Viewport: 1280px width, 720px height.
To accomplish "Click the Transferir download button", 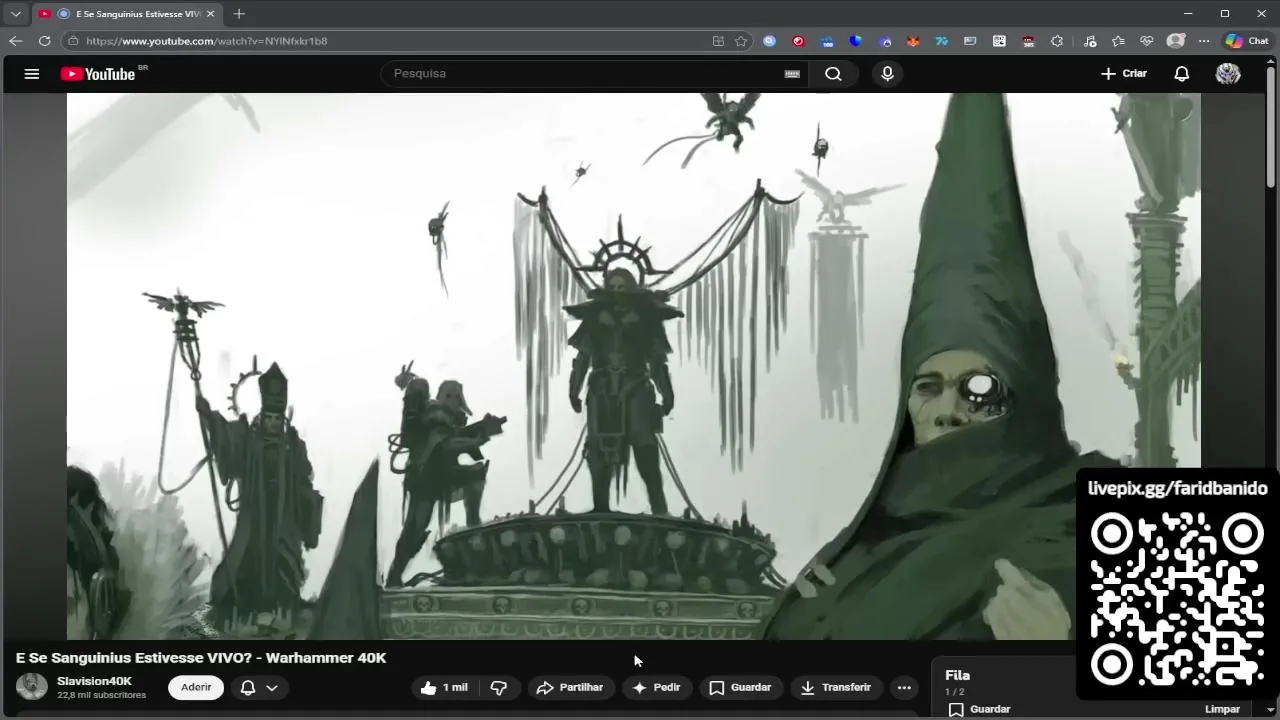I will [836, 687].
